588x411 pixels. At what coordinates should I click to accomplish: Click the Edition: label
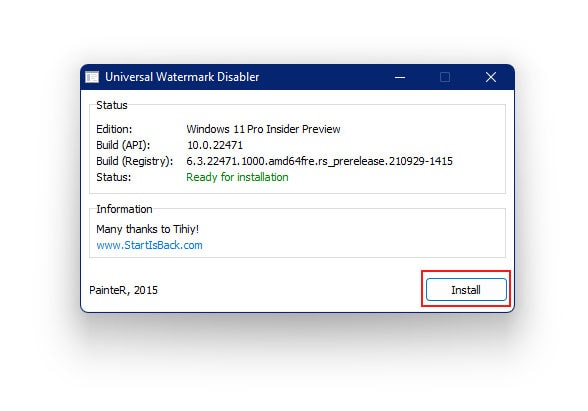pyautogui.click(x=114, y=129)
